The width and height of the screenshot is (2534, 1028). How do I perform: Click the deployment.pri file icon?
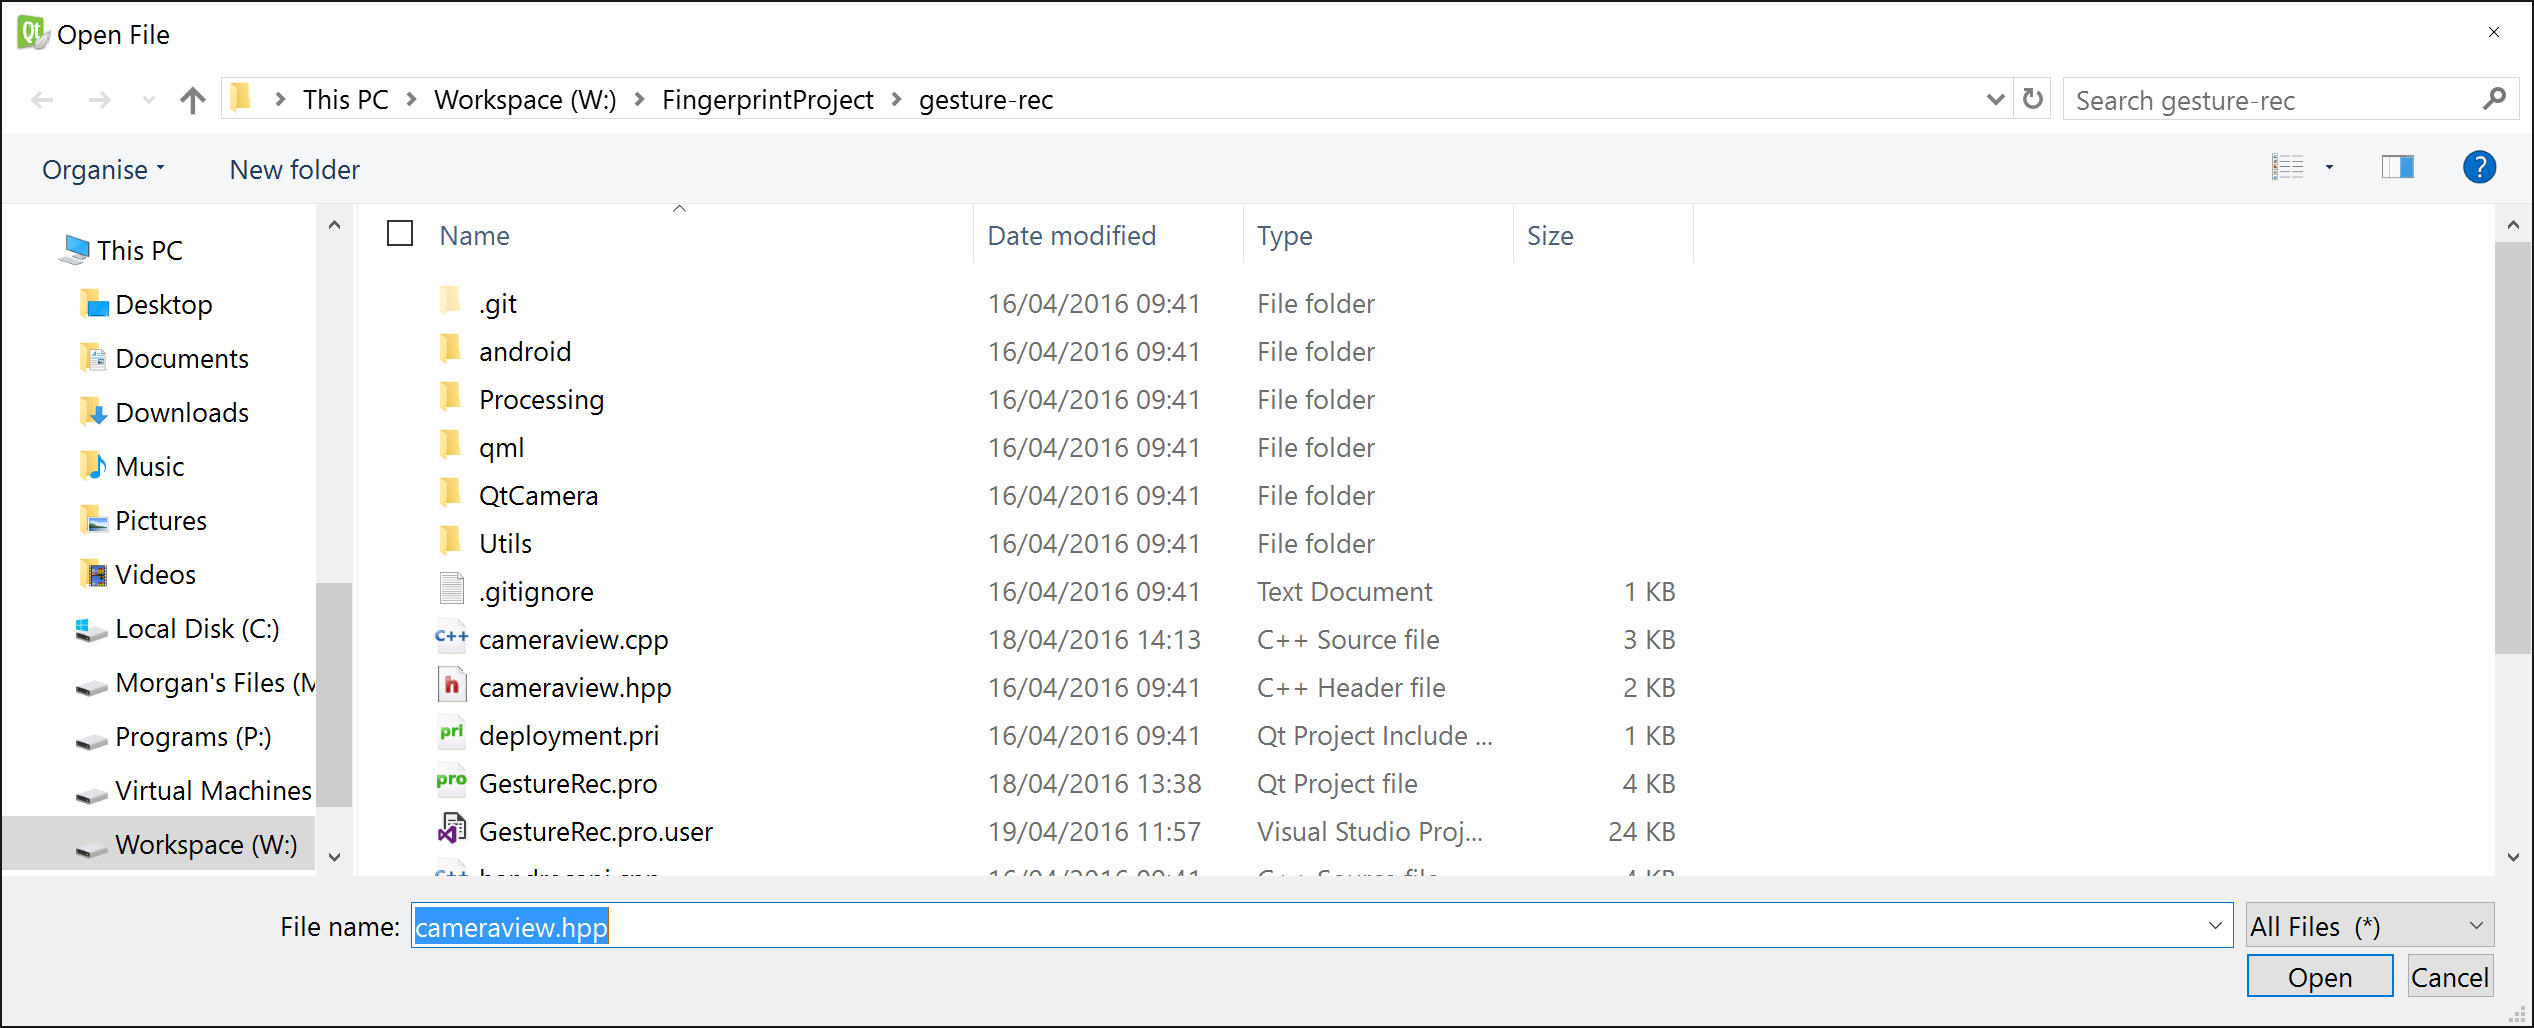point(451,735)
